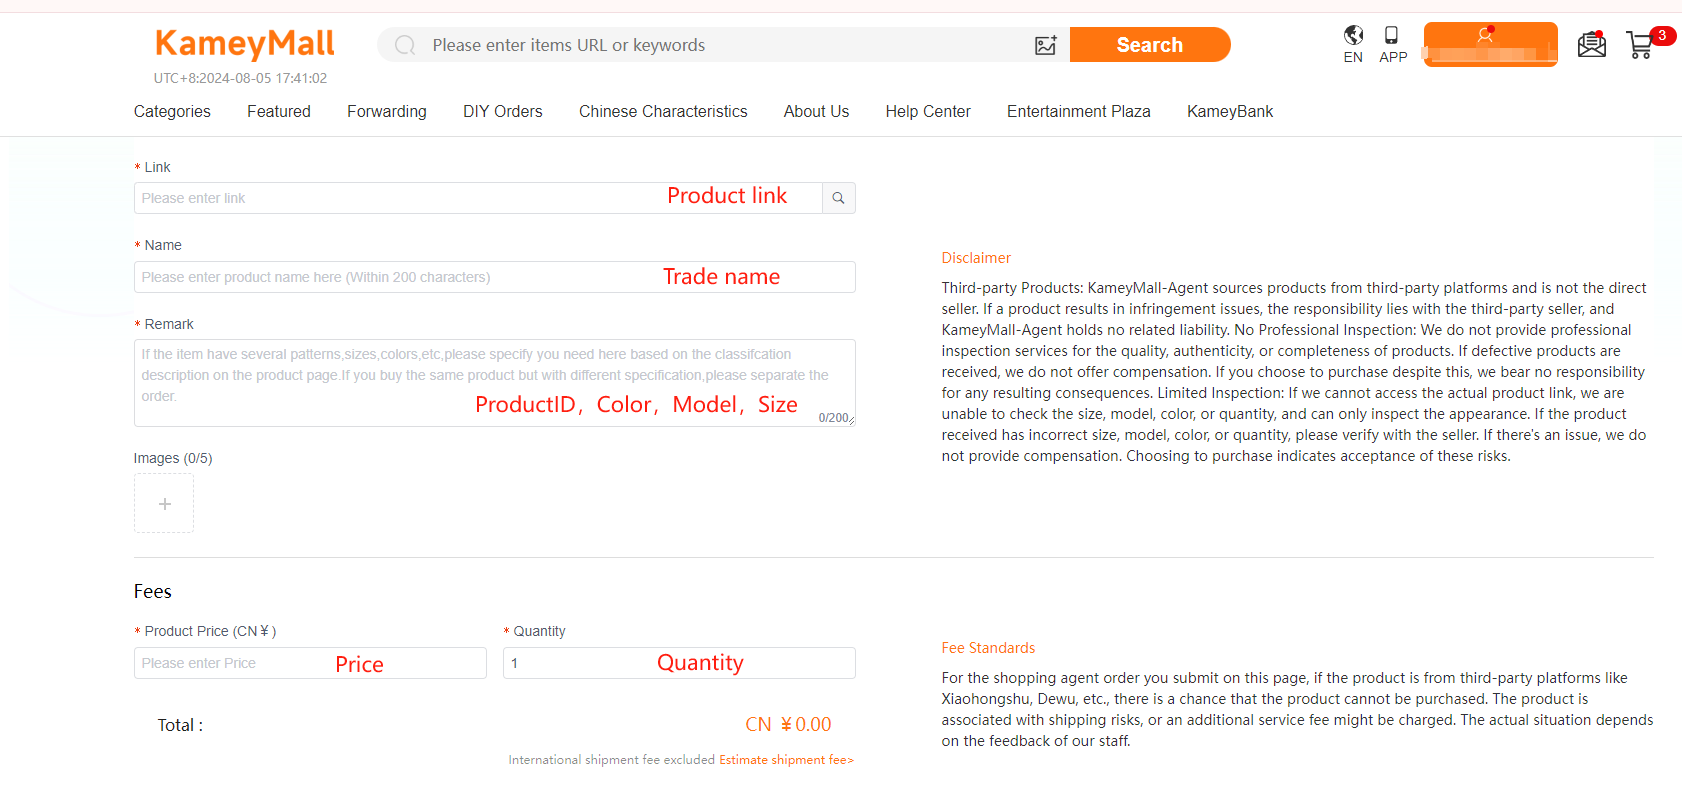Image resolution: width=1682 pixels, height=787 pixels.
Task: Go to the Forwarding page
Action: tap(387, 112)
